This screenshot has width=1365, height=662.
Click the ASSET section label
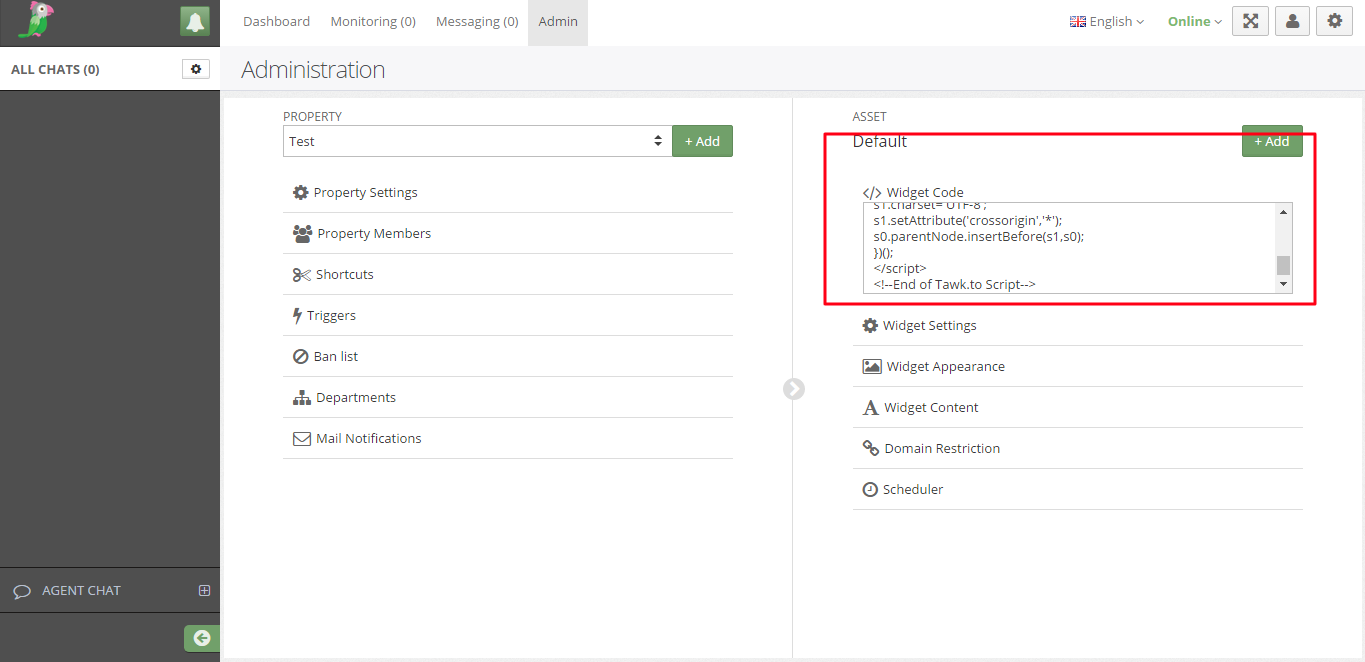870,117
